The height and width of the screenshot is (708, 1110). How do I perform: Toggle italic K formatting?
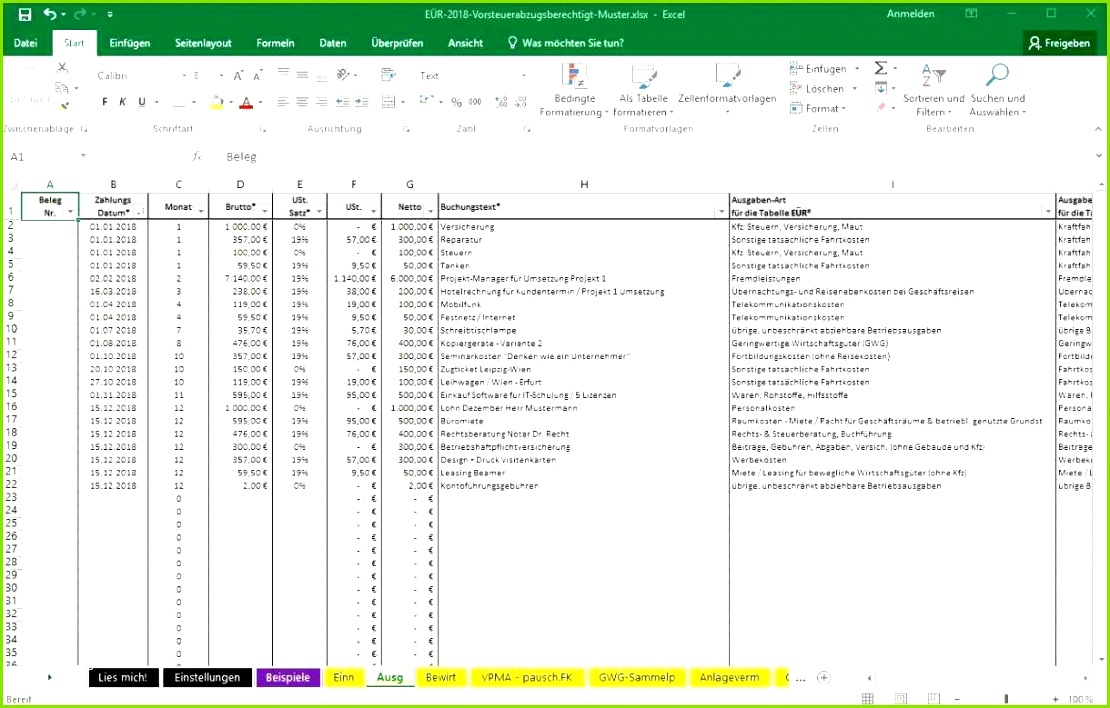coord(122,102)
